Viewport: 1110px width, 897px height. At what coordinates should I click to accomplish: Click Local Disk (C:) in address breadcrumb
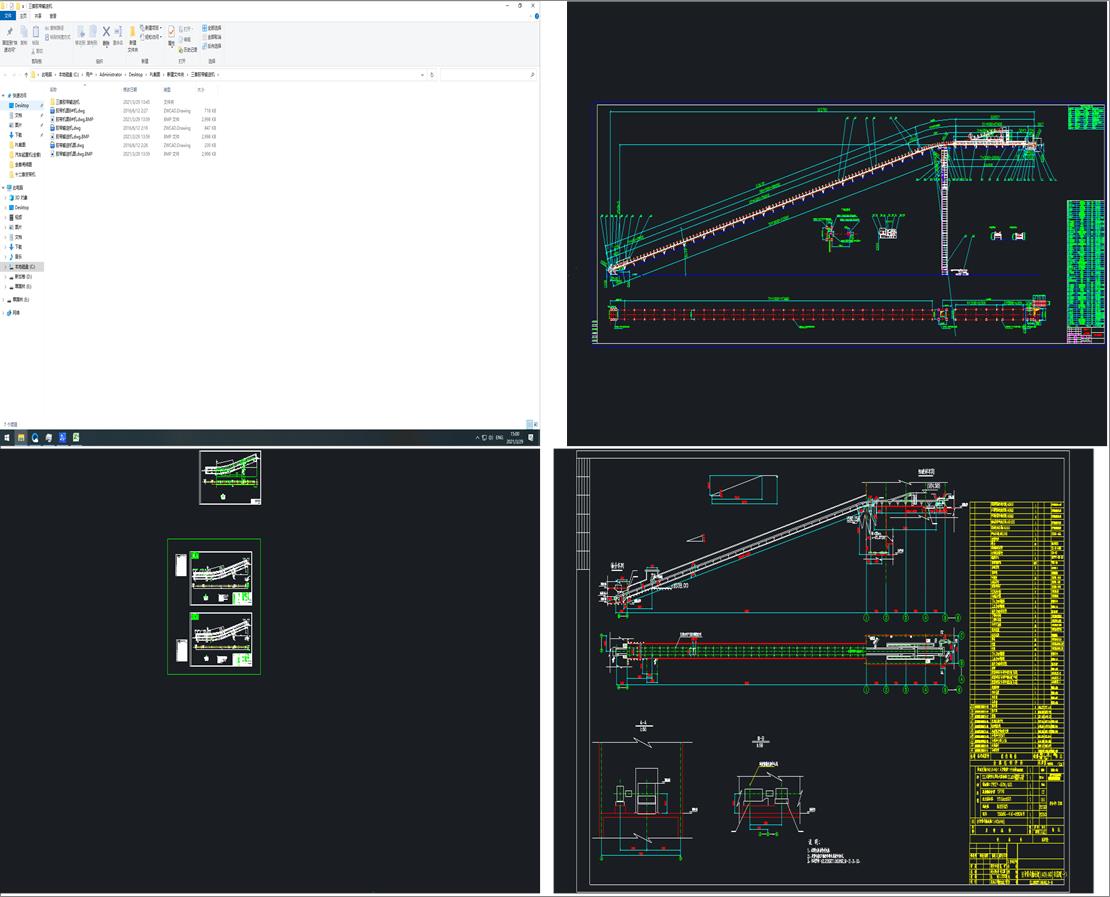(69, 74)
